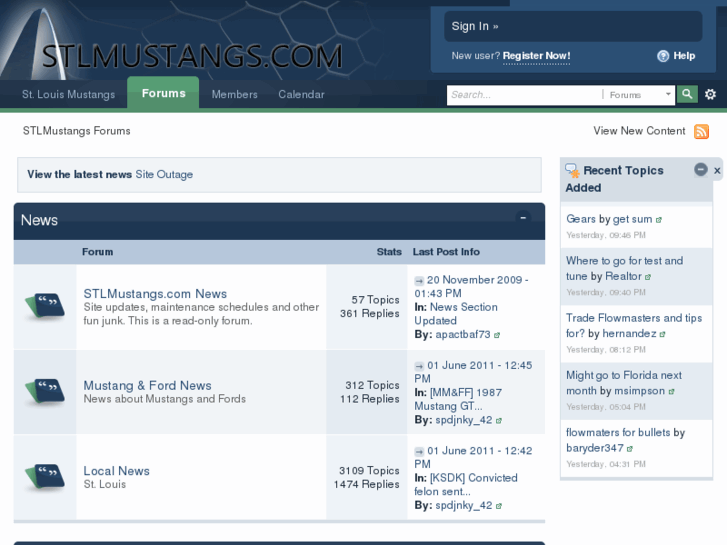Click user Realtor

[x=623, y=276]
